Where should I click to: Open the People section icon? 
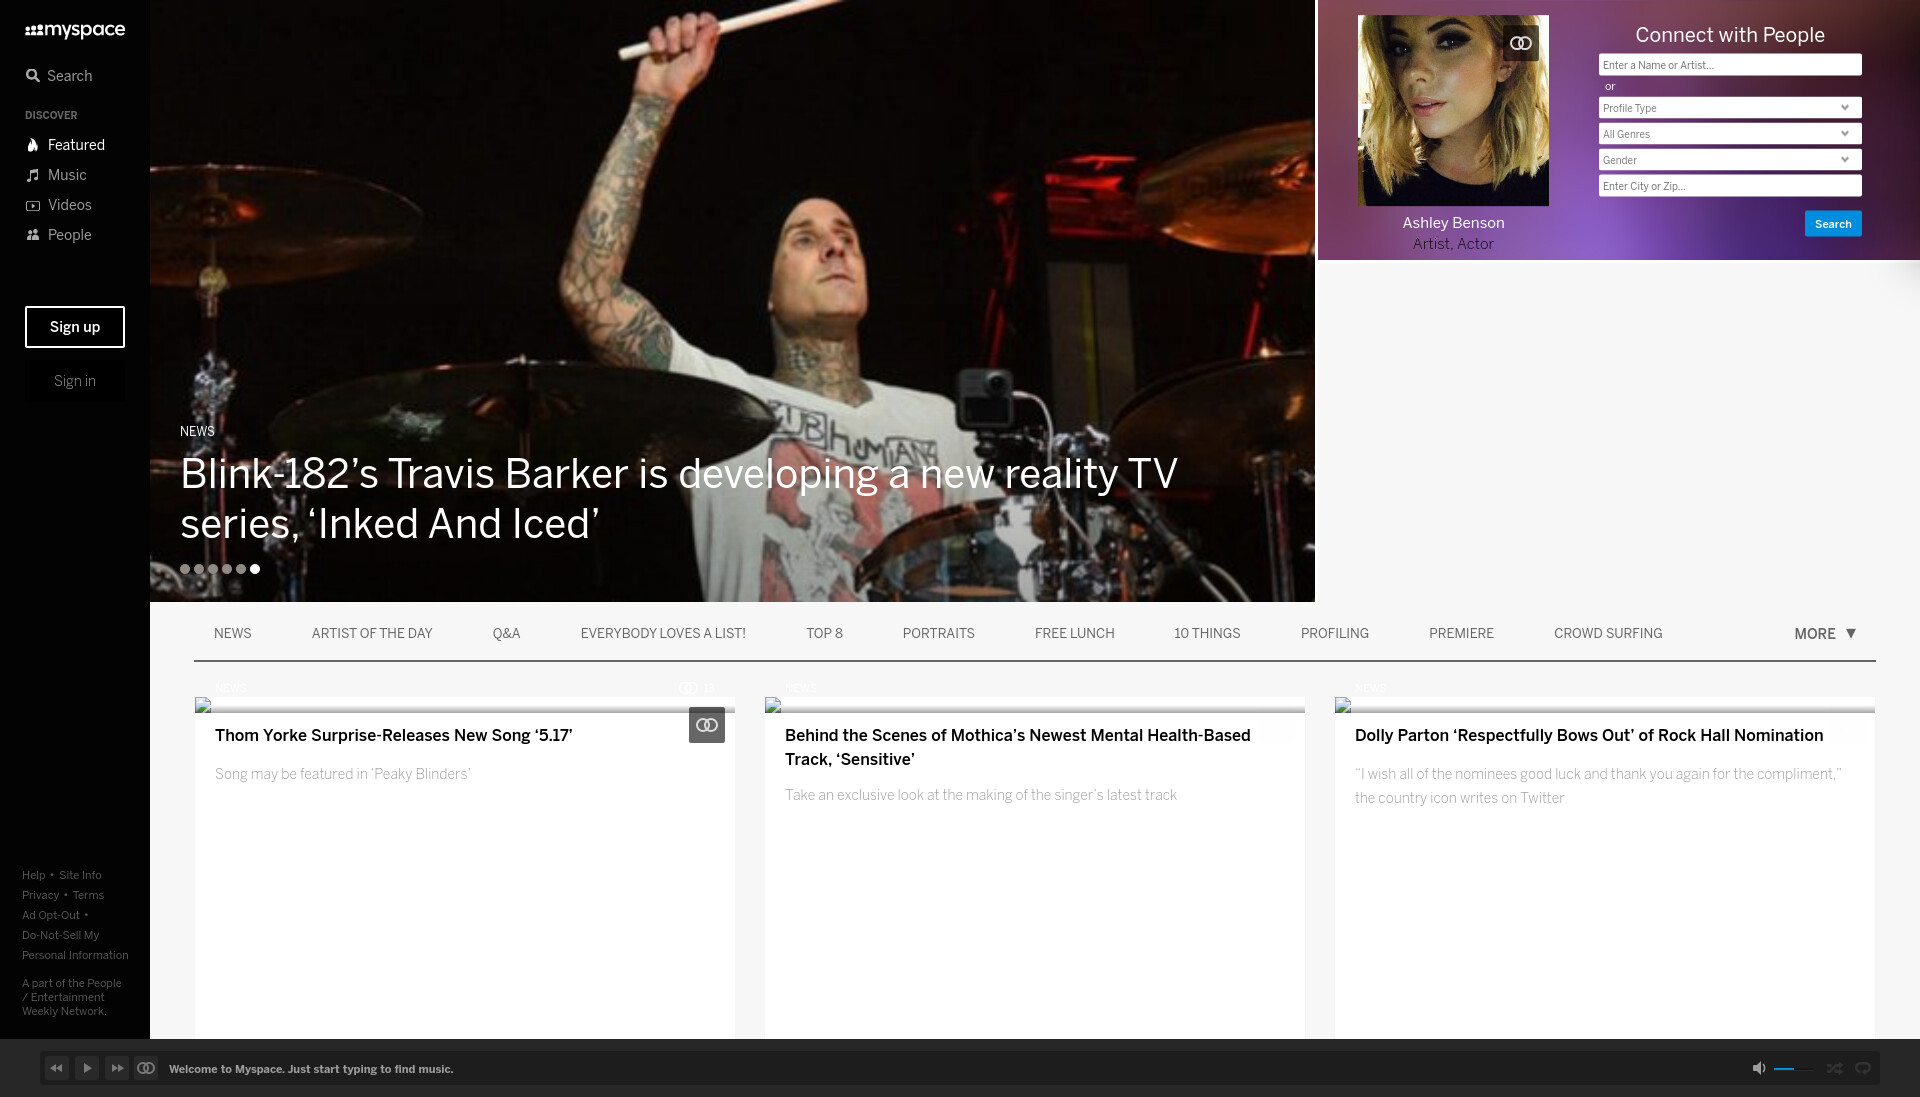click(x=33, y=235)
